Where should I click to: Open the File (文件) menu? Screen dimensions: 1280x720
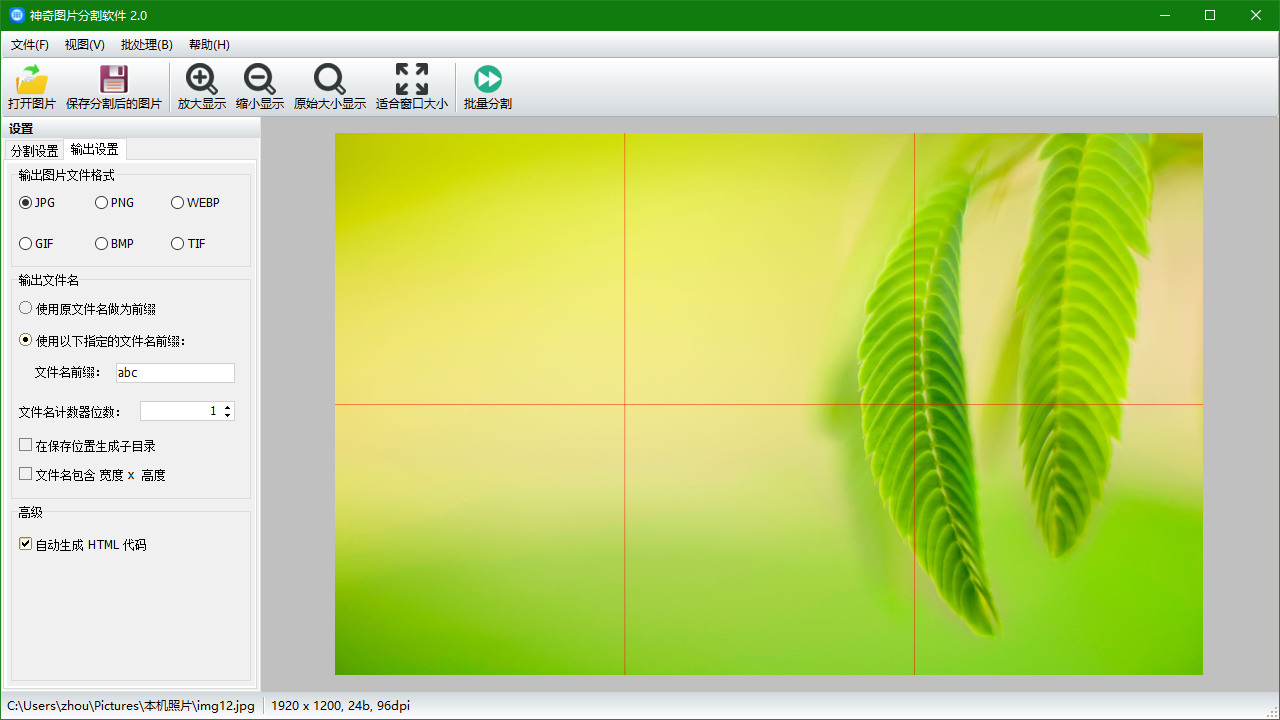[x=30, y=45]
